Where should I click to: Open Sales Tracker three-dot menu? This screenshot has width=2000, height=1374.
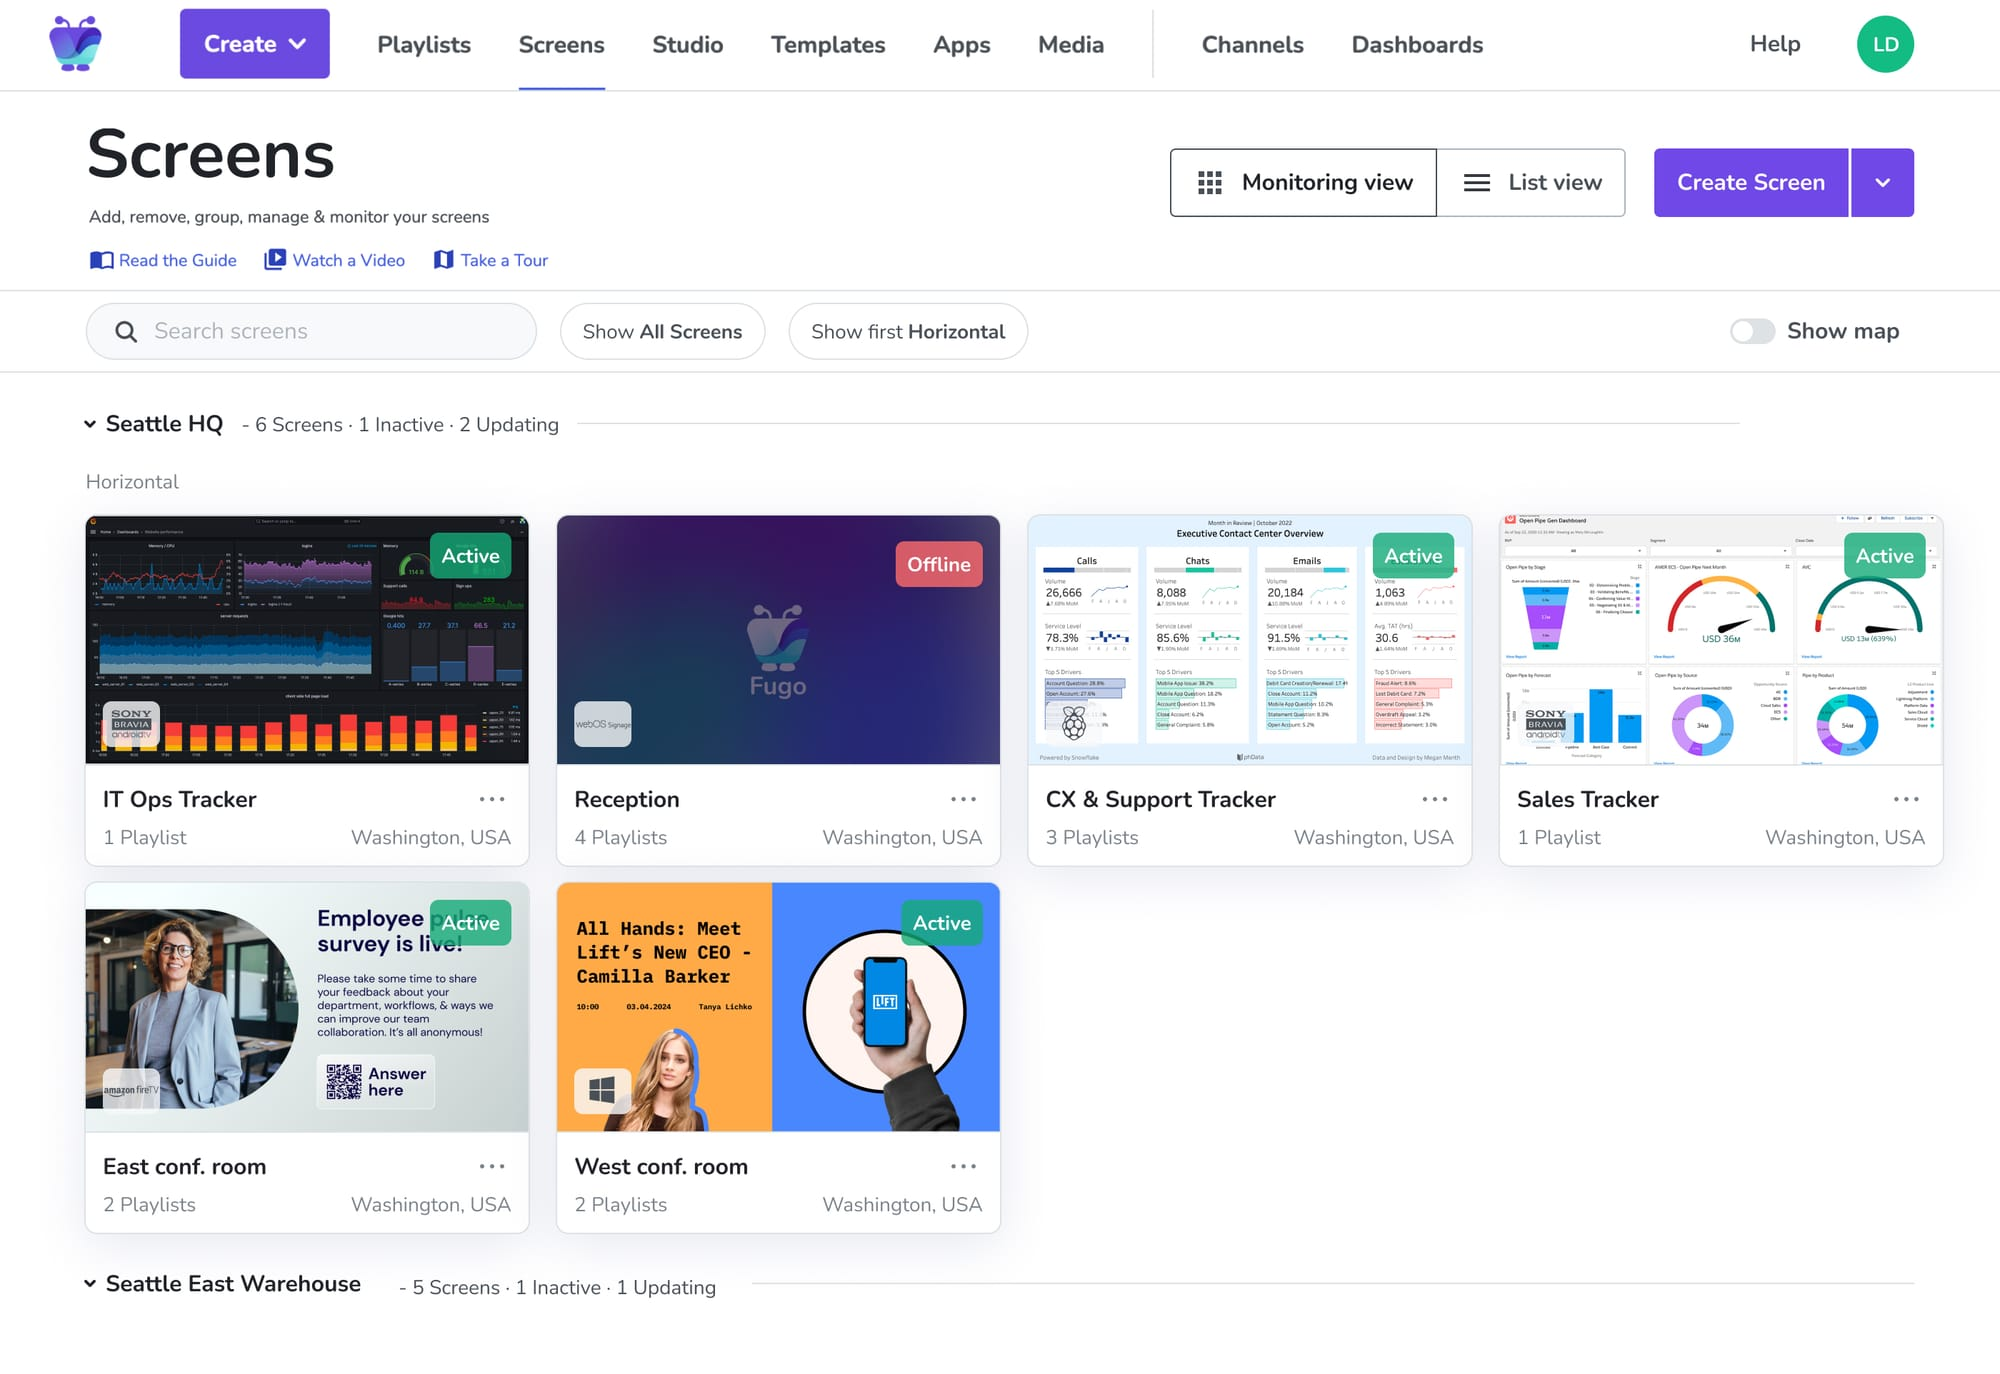1905,799
